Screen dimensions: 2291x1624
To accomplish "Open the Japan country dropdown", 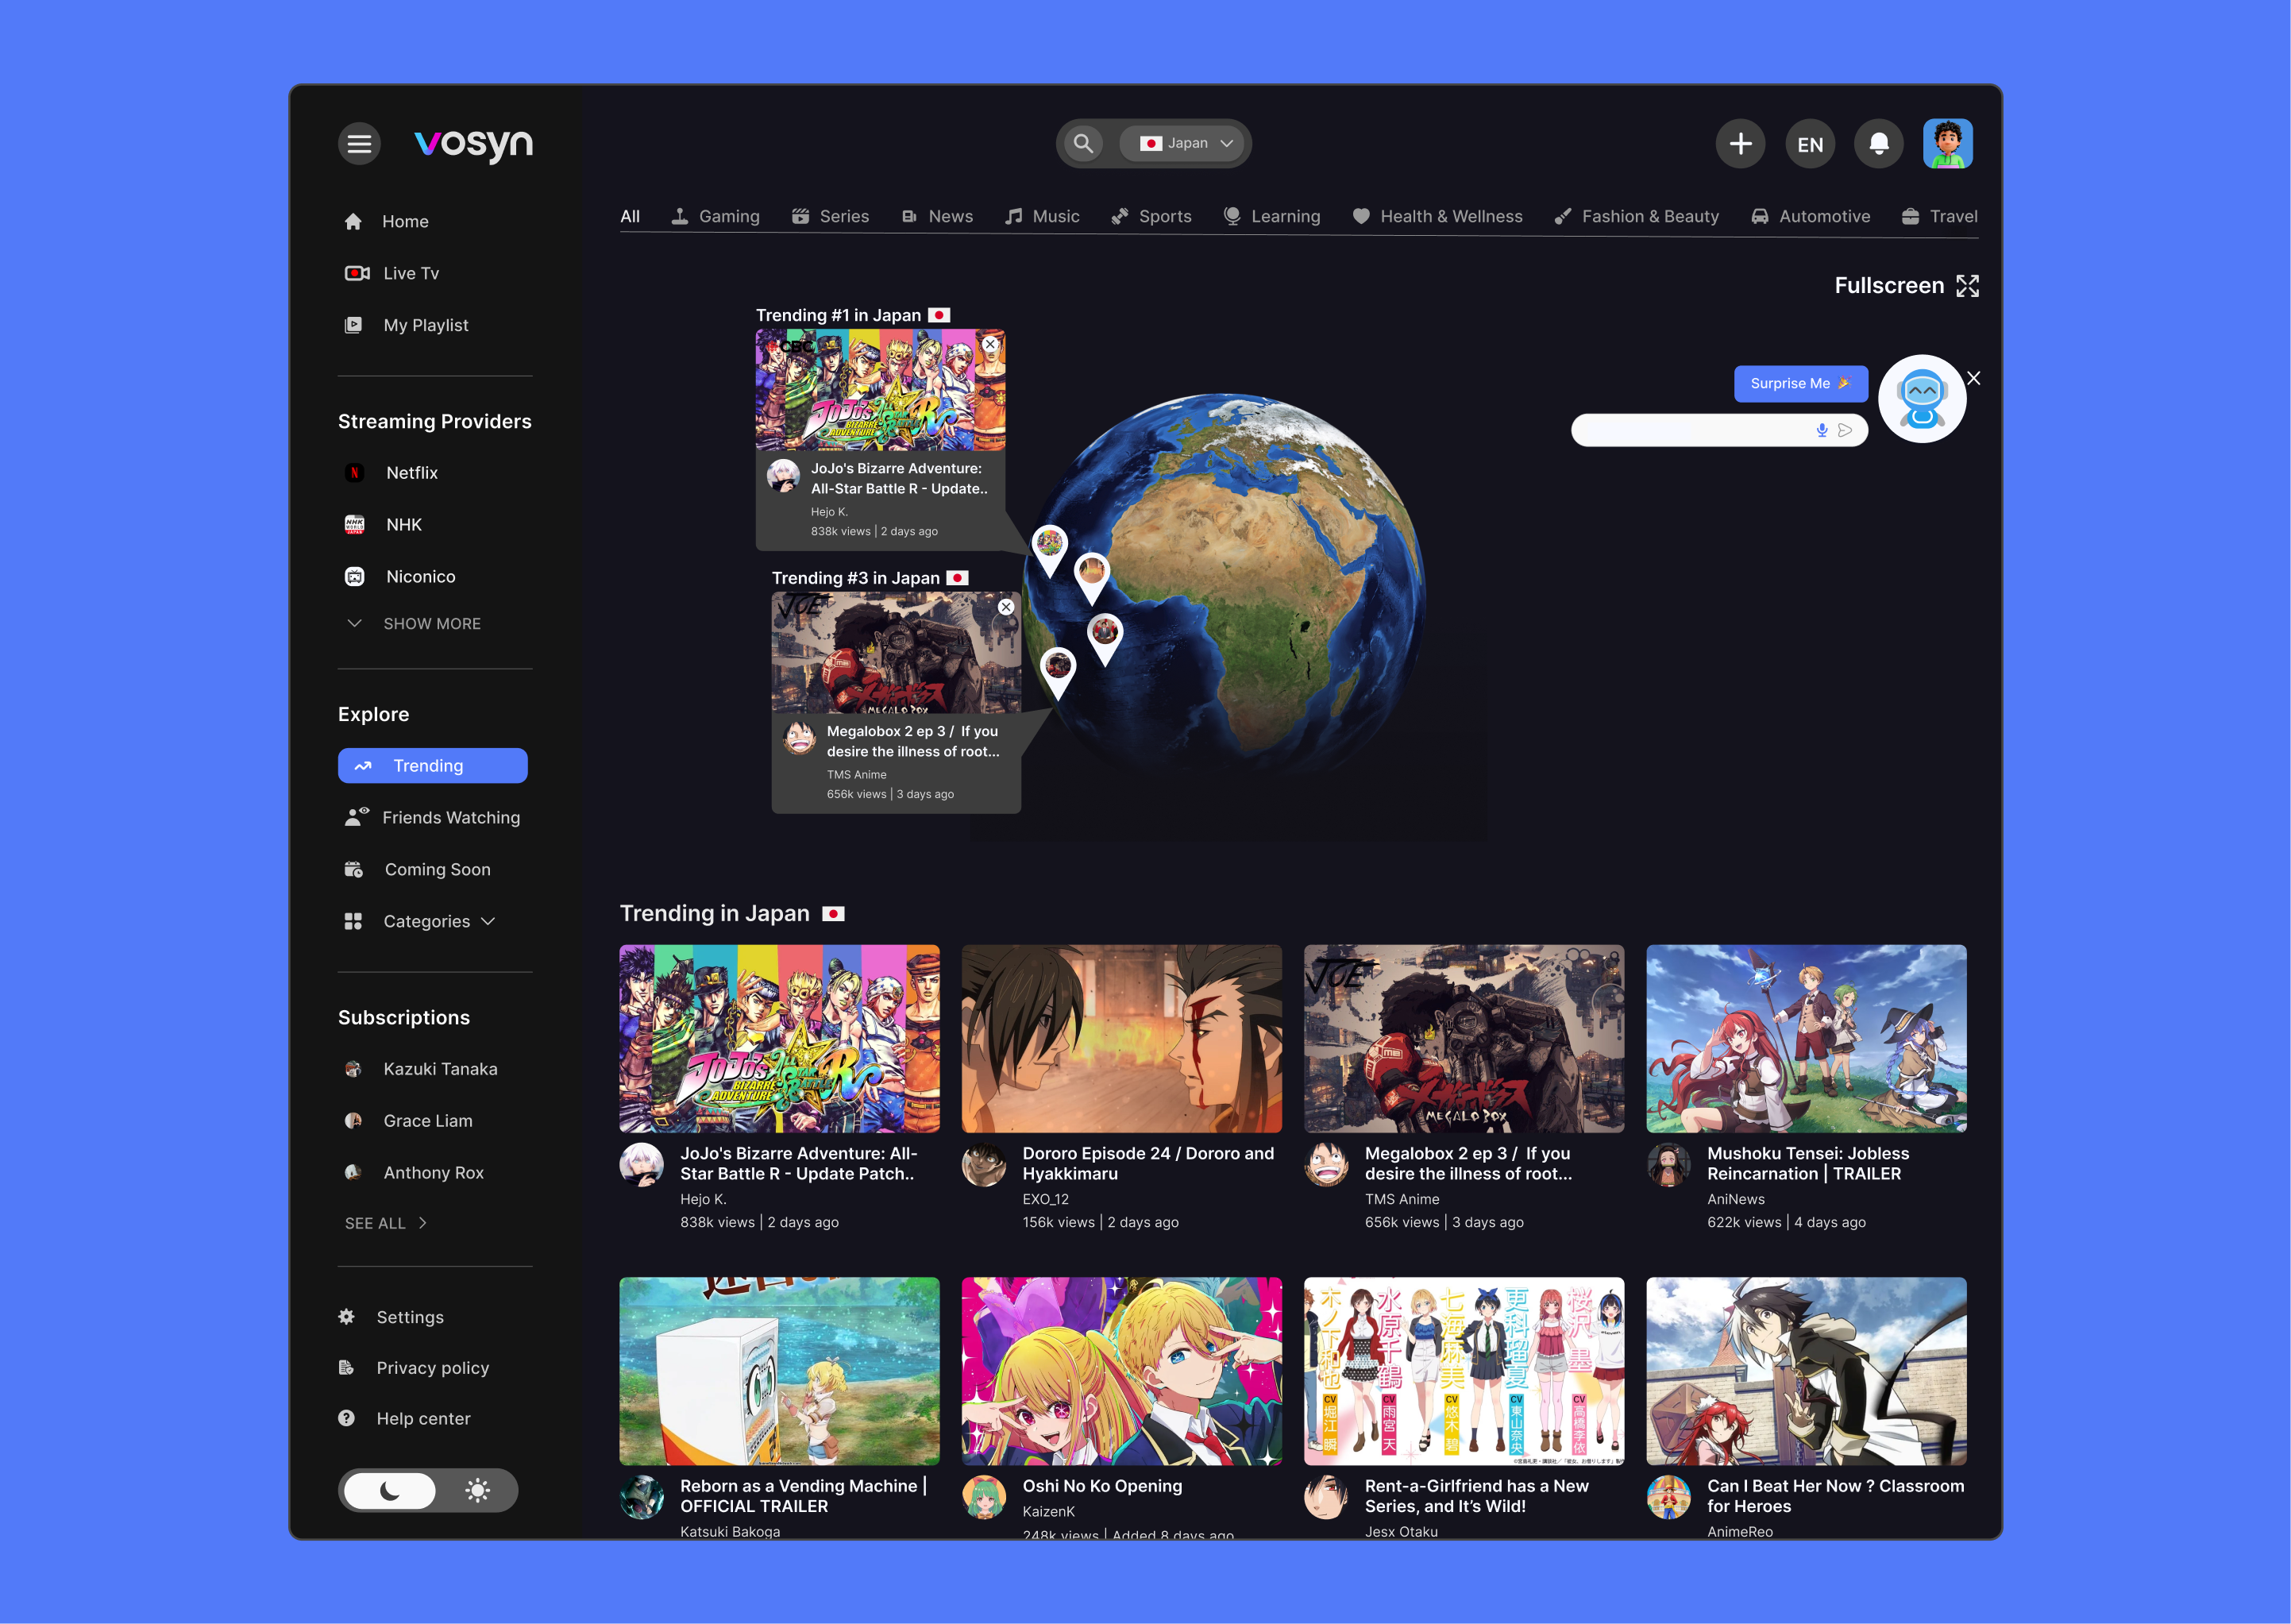I will click(1186, 144).
